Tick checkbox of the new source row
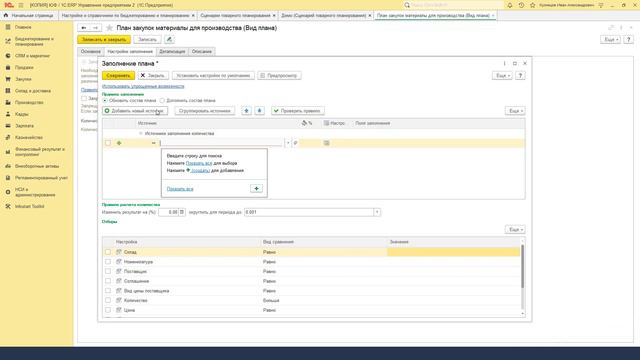 tap(108, 143)
